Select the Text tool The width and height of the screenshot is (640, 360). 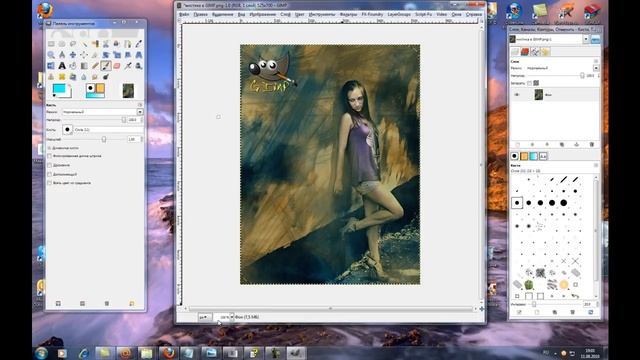tap(62, 66)
